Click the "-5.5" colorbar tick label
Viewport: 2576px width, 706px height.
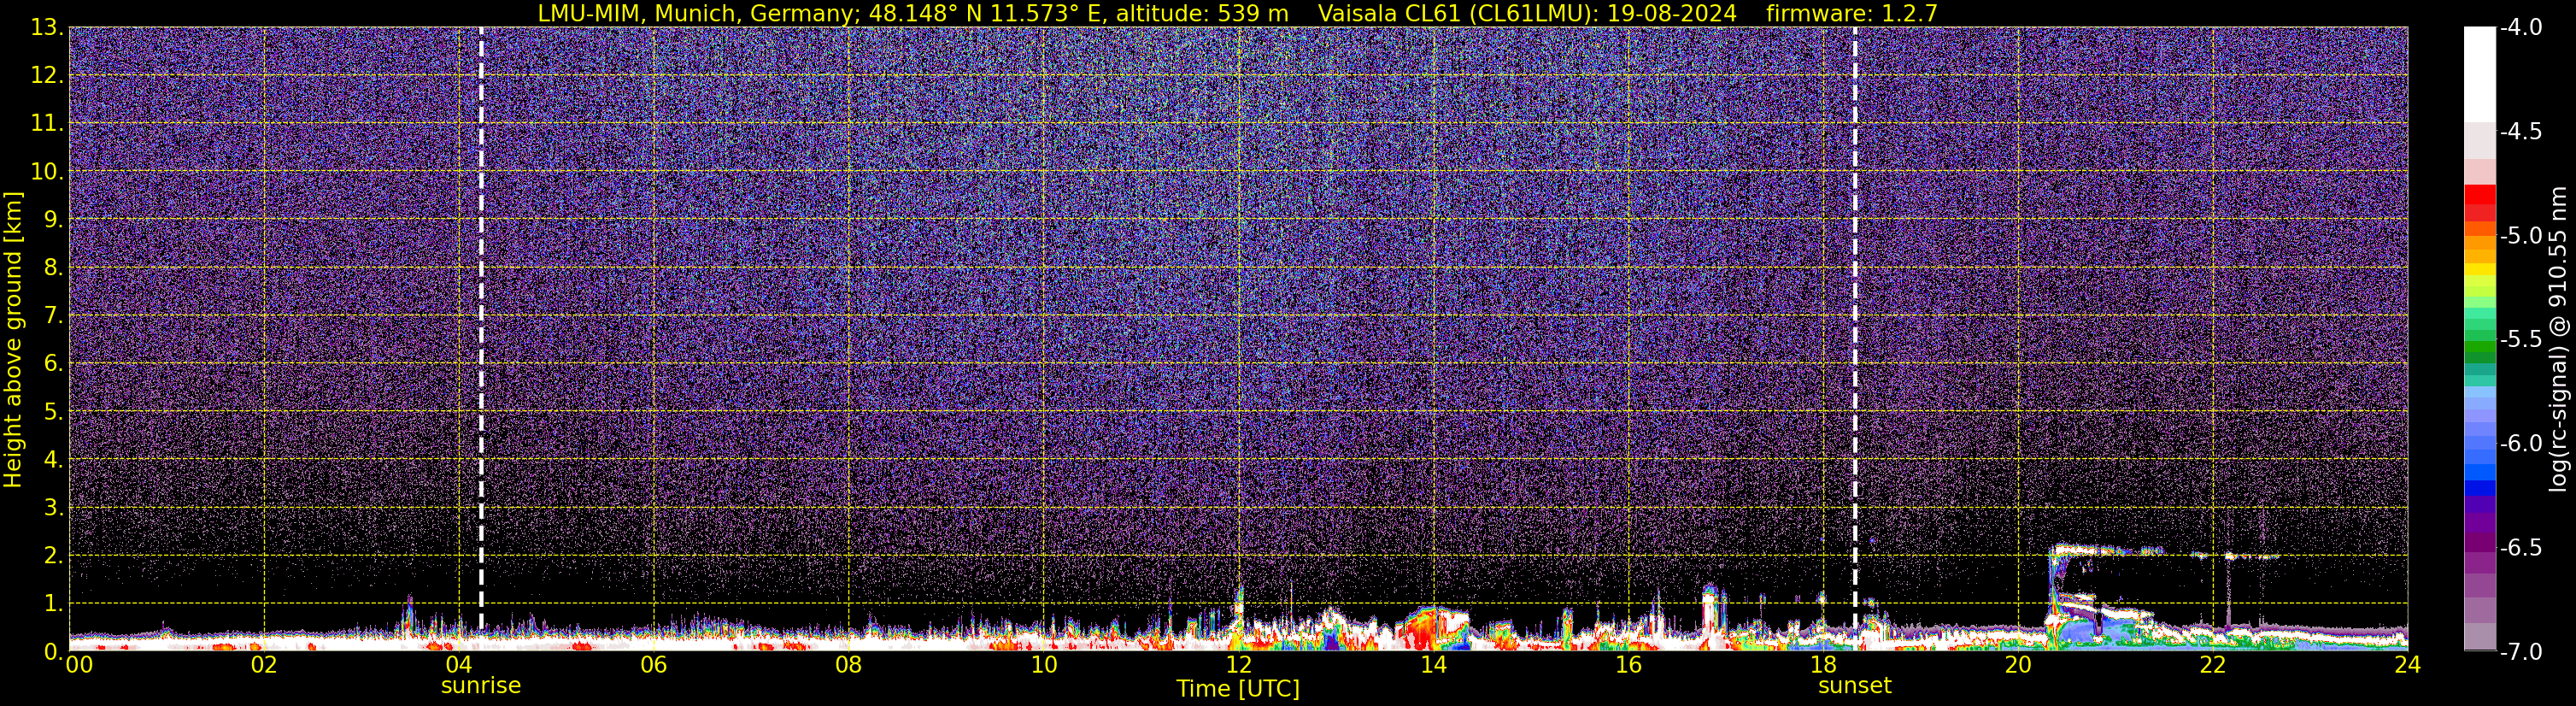tap(2521, 340)
